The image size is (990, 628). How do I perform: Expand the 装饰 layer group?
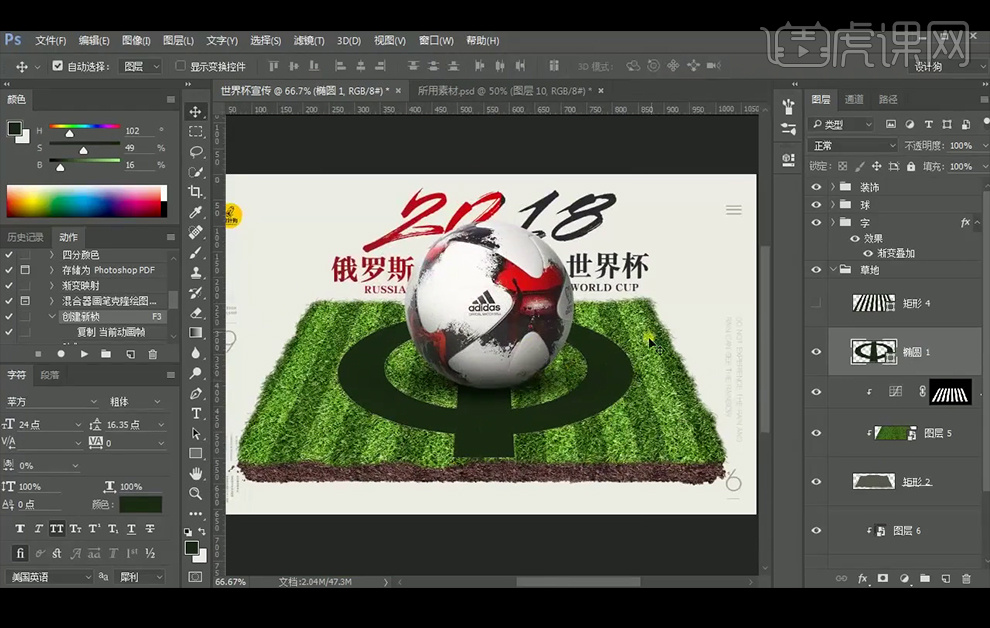(833, 187)
